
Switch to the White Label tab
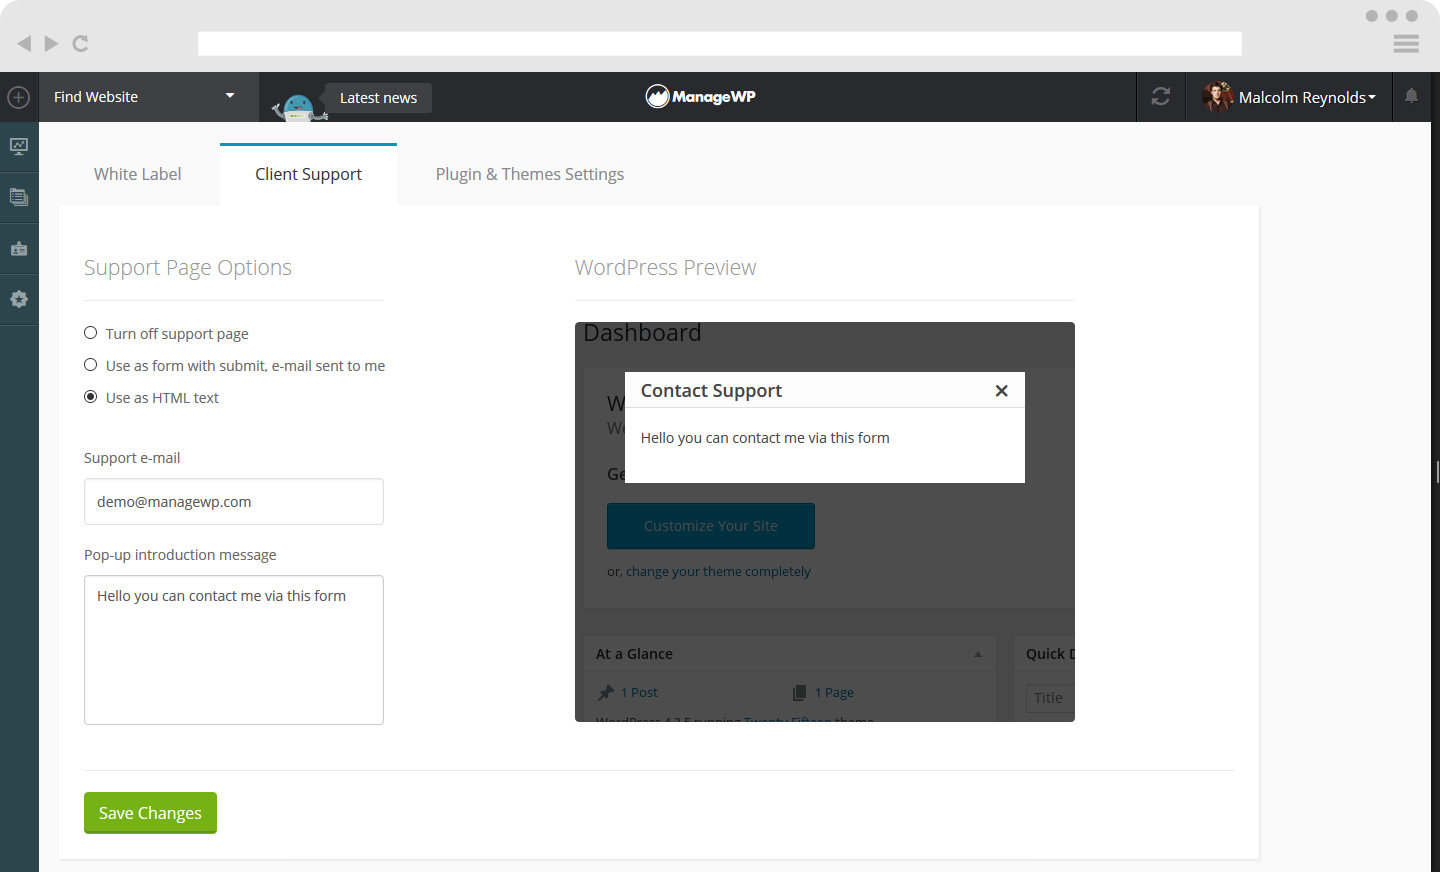[138, 174]
